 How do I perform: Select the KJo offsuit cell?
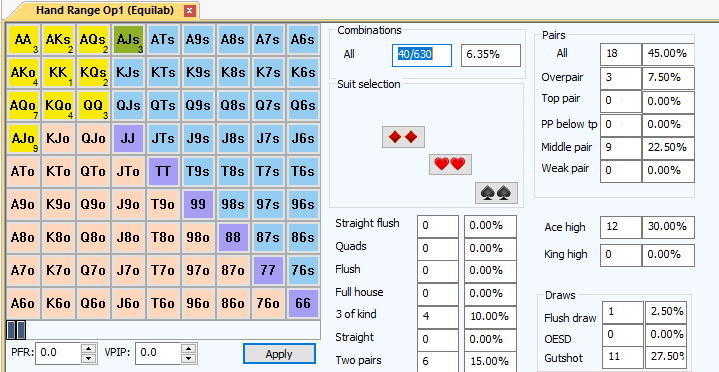point(58,139)
